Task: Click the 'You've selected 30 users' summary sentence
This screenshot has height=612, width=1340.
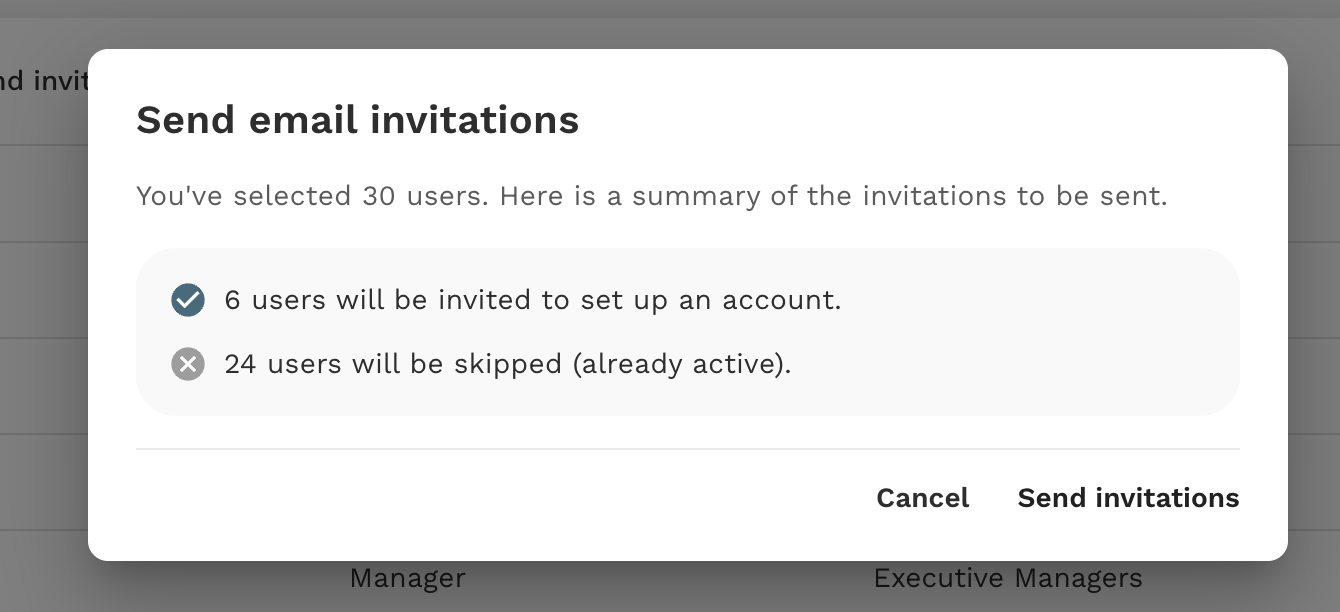Action: pyautogui.click(x=652, y=196)
